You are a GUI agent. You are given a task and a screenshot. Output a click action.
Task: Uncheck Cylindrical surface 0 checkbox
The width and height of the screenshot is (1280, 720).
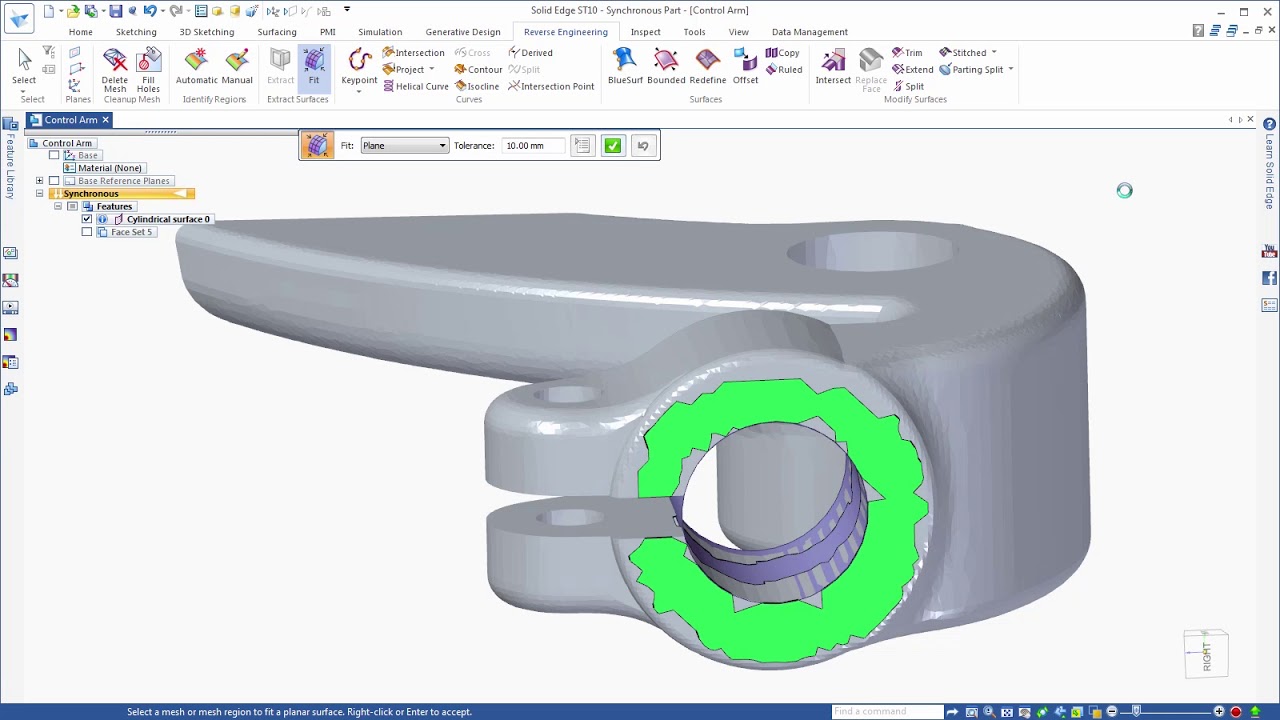tap(87, 219)
